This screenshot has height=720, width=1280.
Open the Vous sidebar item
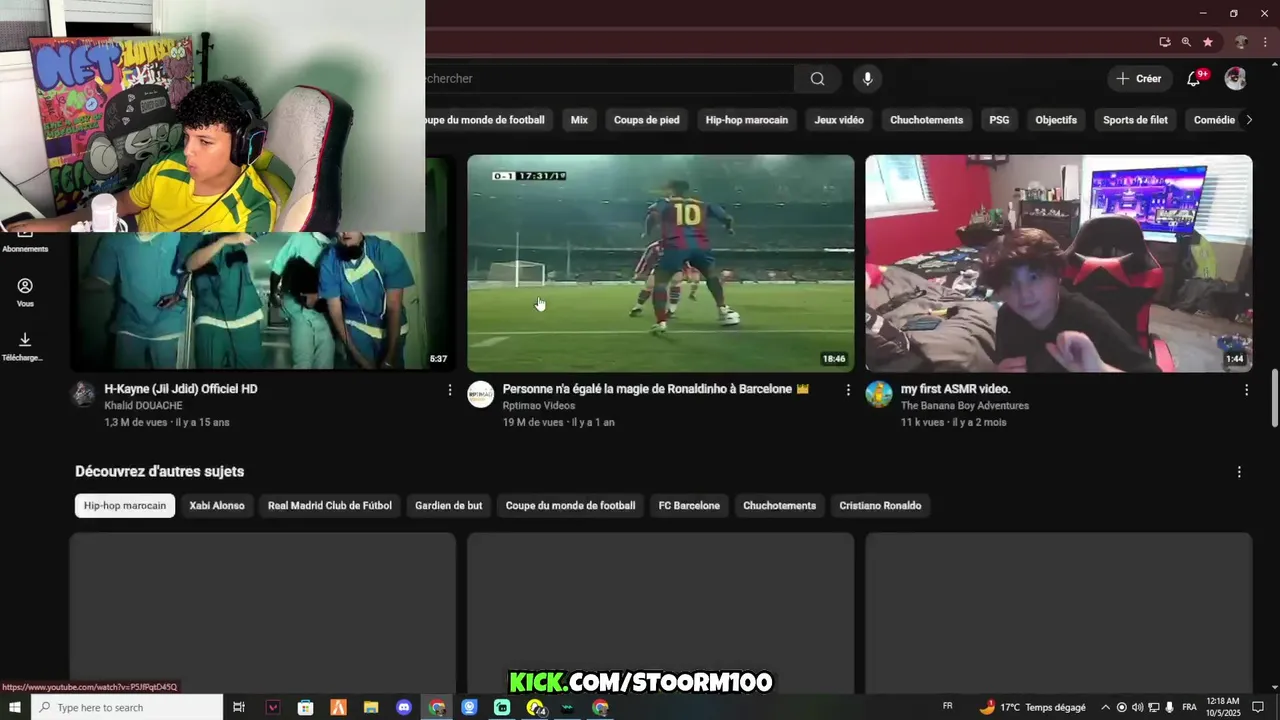coord(25,293)
